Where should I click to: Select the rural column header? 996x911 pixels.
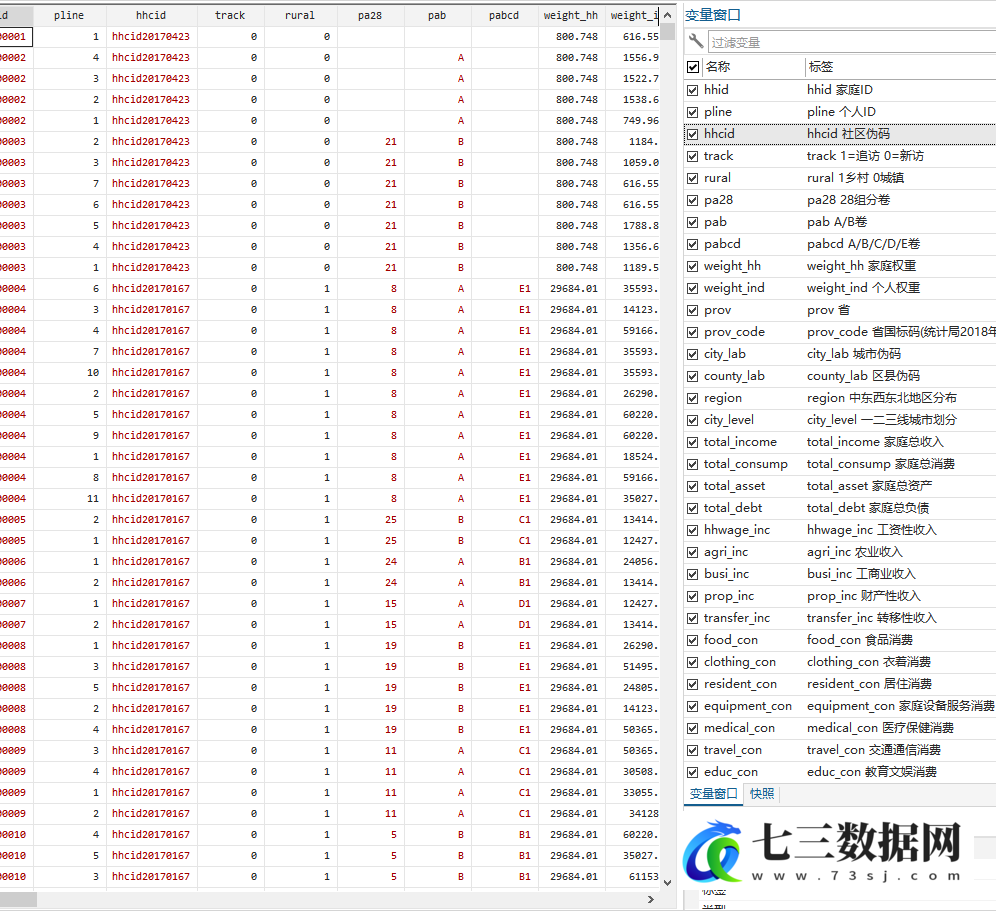[300, 15]
